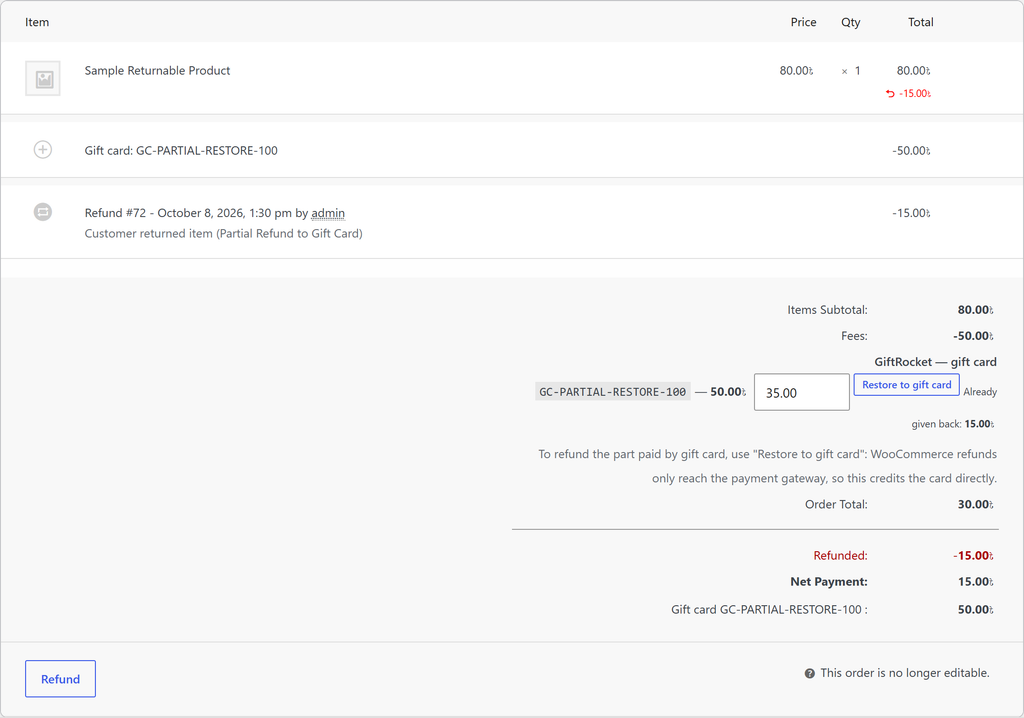
Task: Click the Net Payment label
Action: [829, 581]
